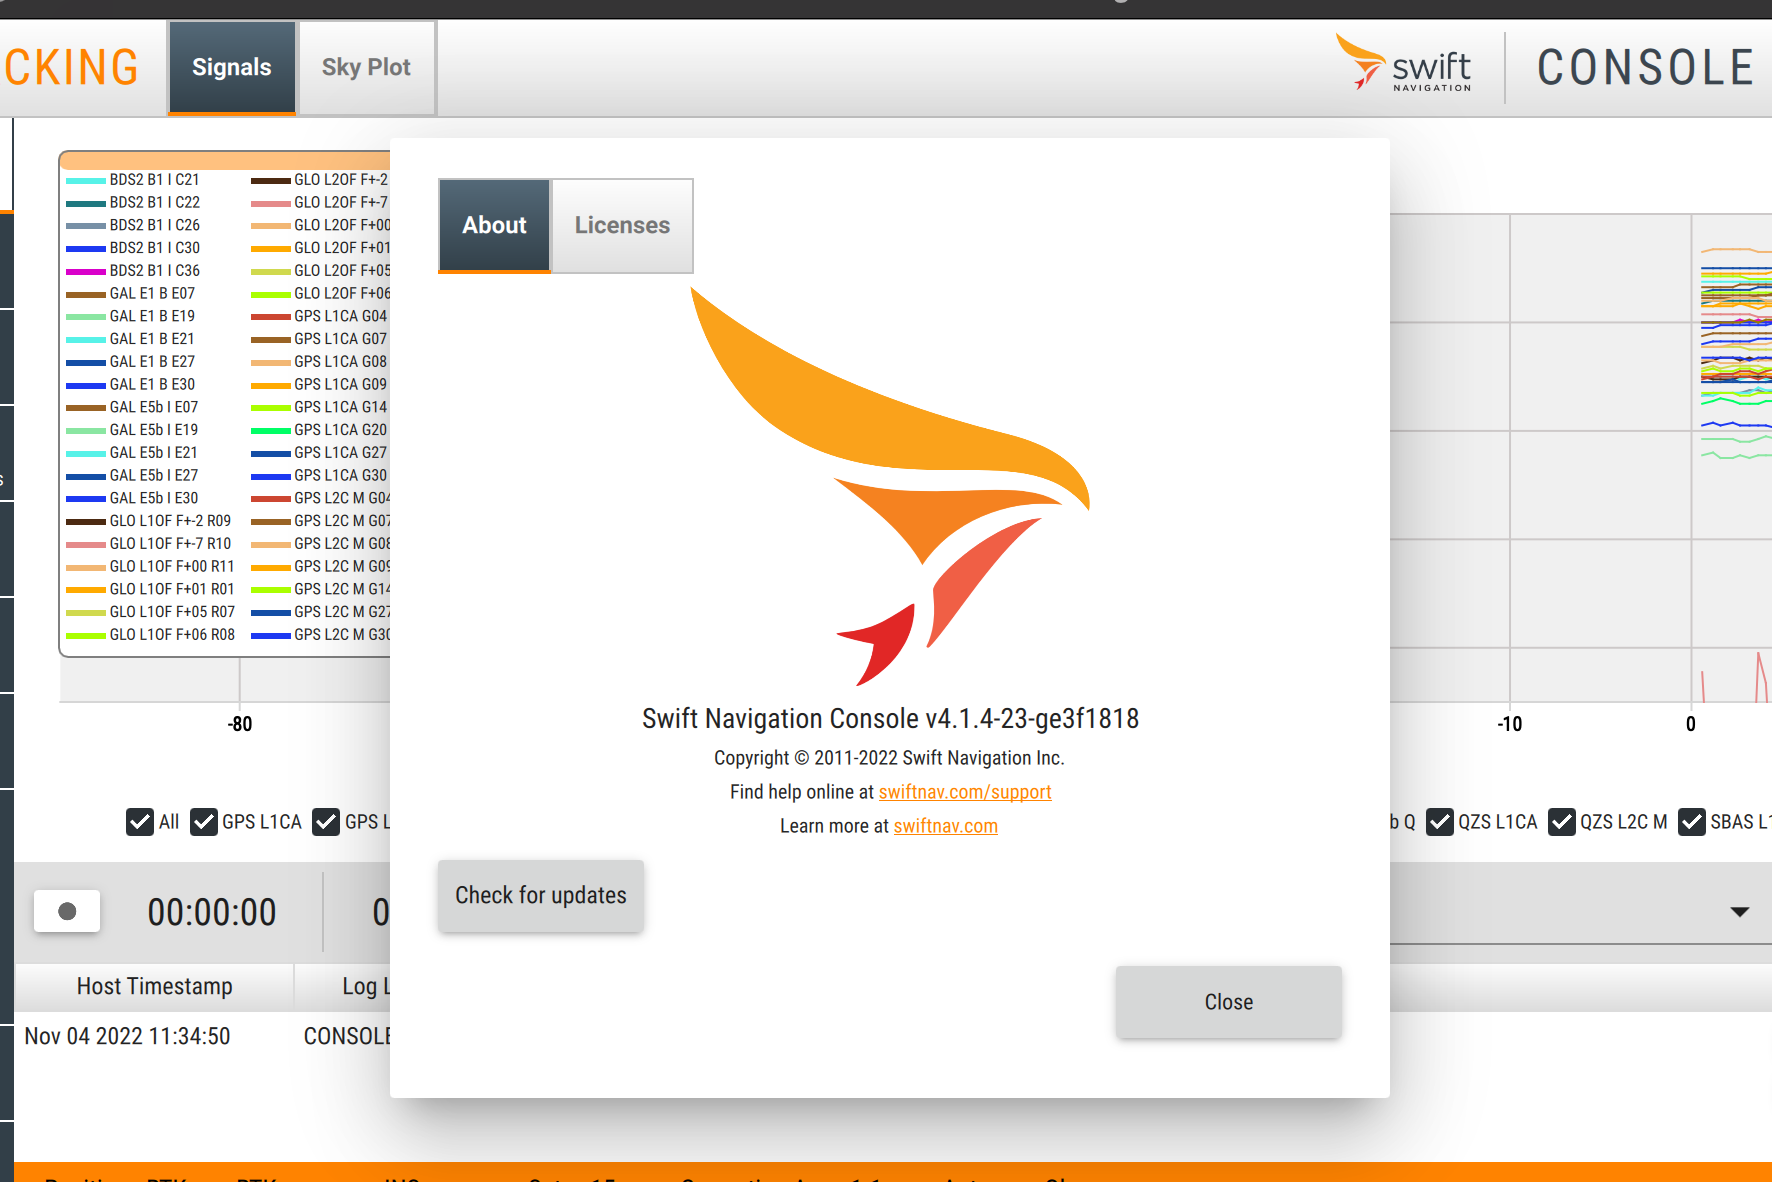
Task: Toggle the All signals checkbox
Action: coord(140,822)
